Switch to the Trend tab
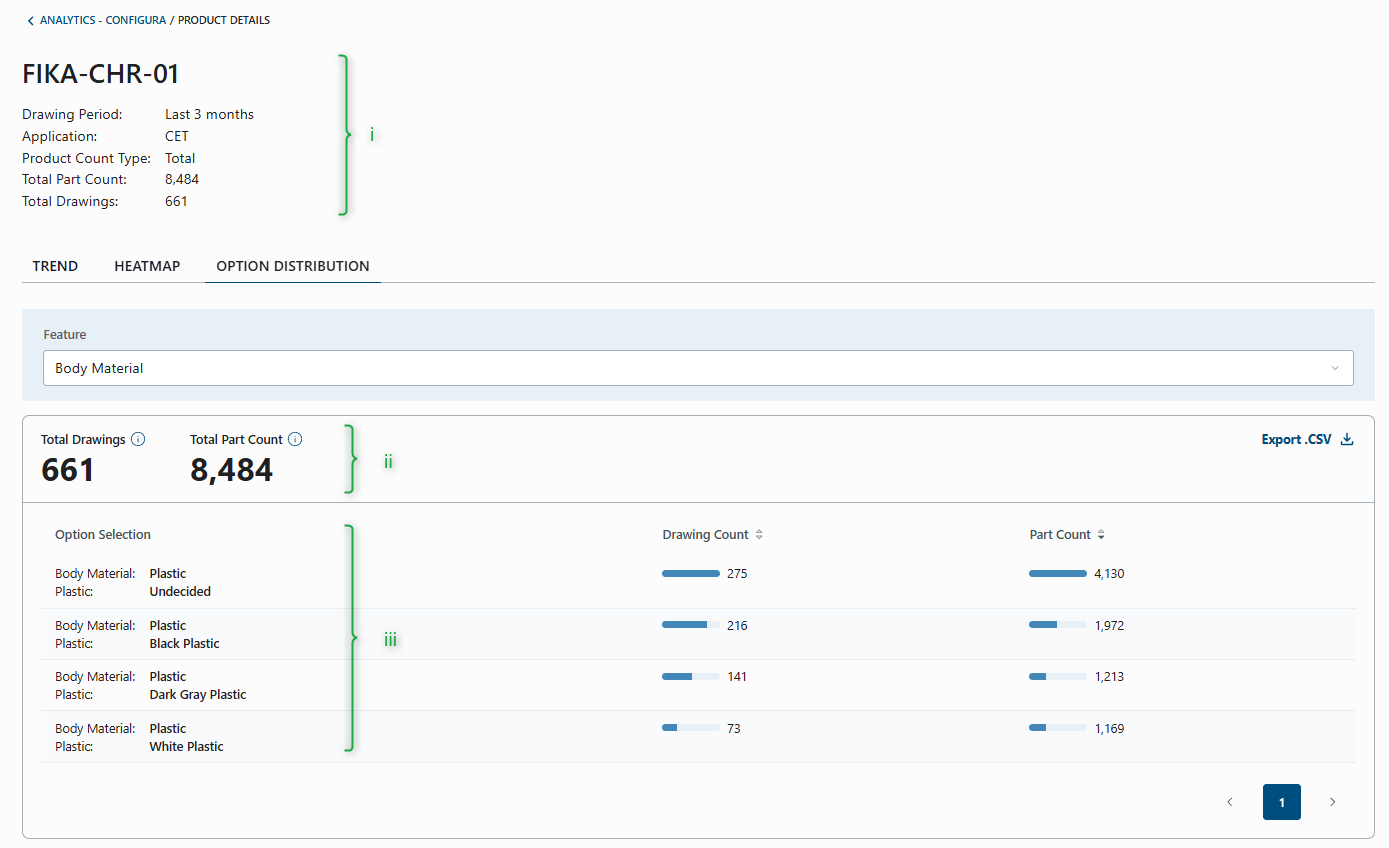The image size is (1389, 848). click(55, 266)
